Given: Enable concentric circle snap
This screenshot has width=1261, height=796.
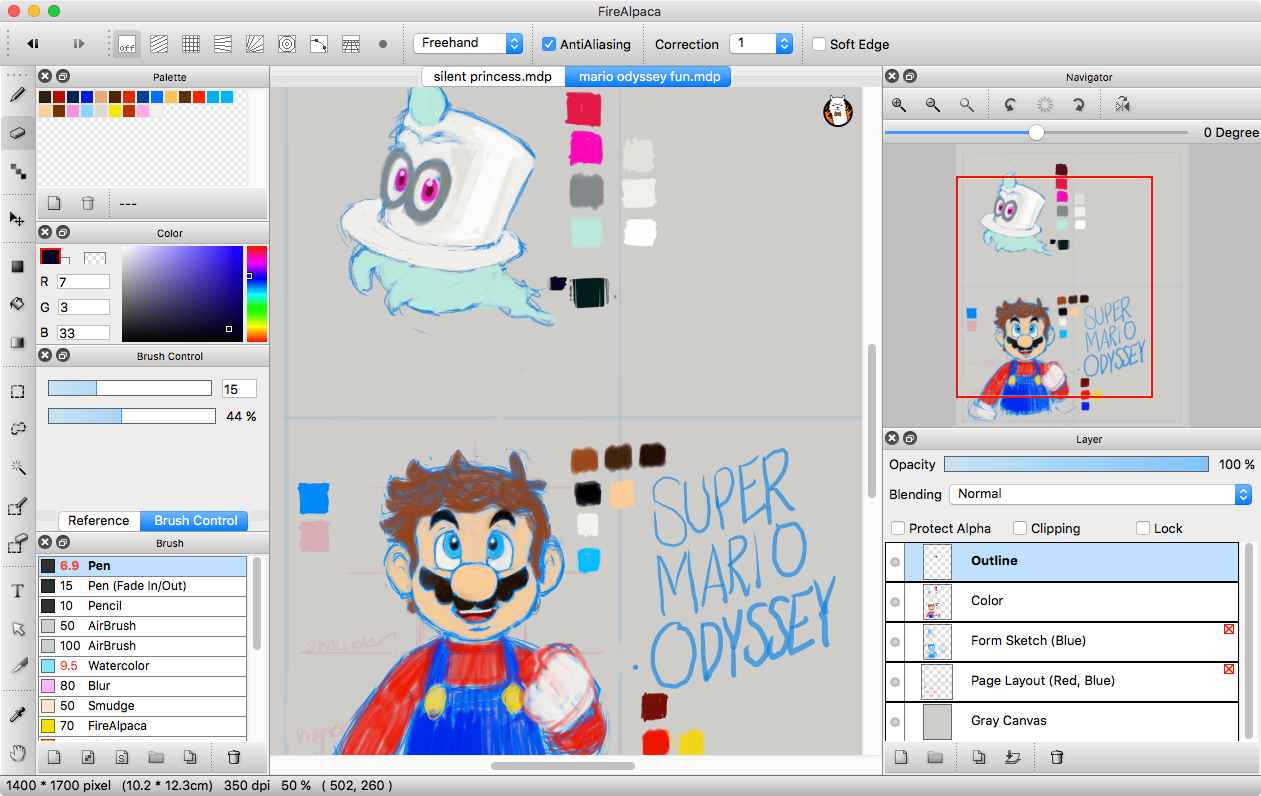Looking at the screenshot, I should coord(287,44).
